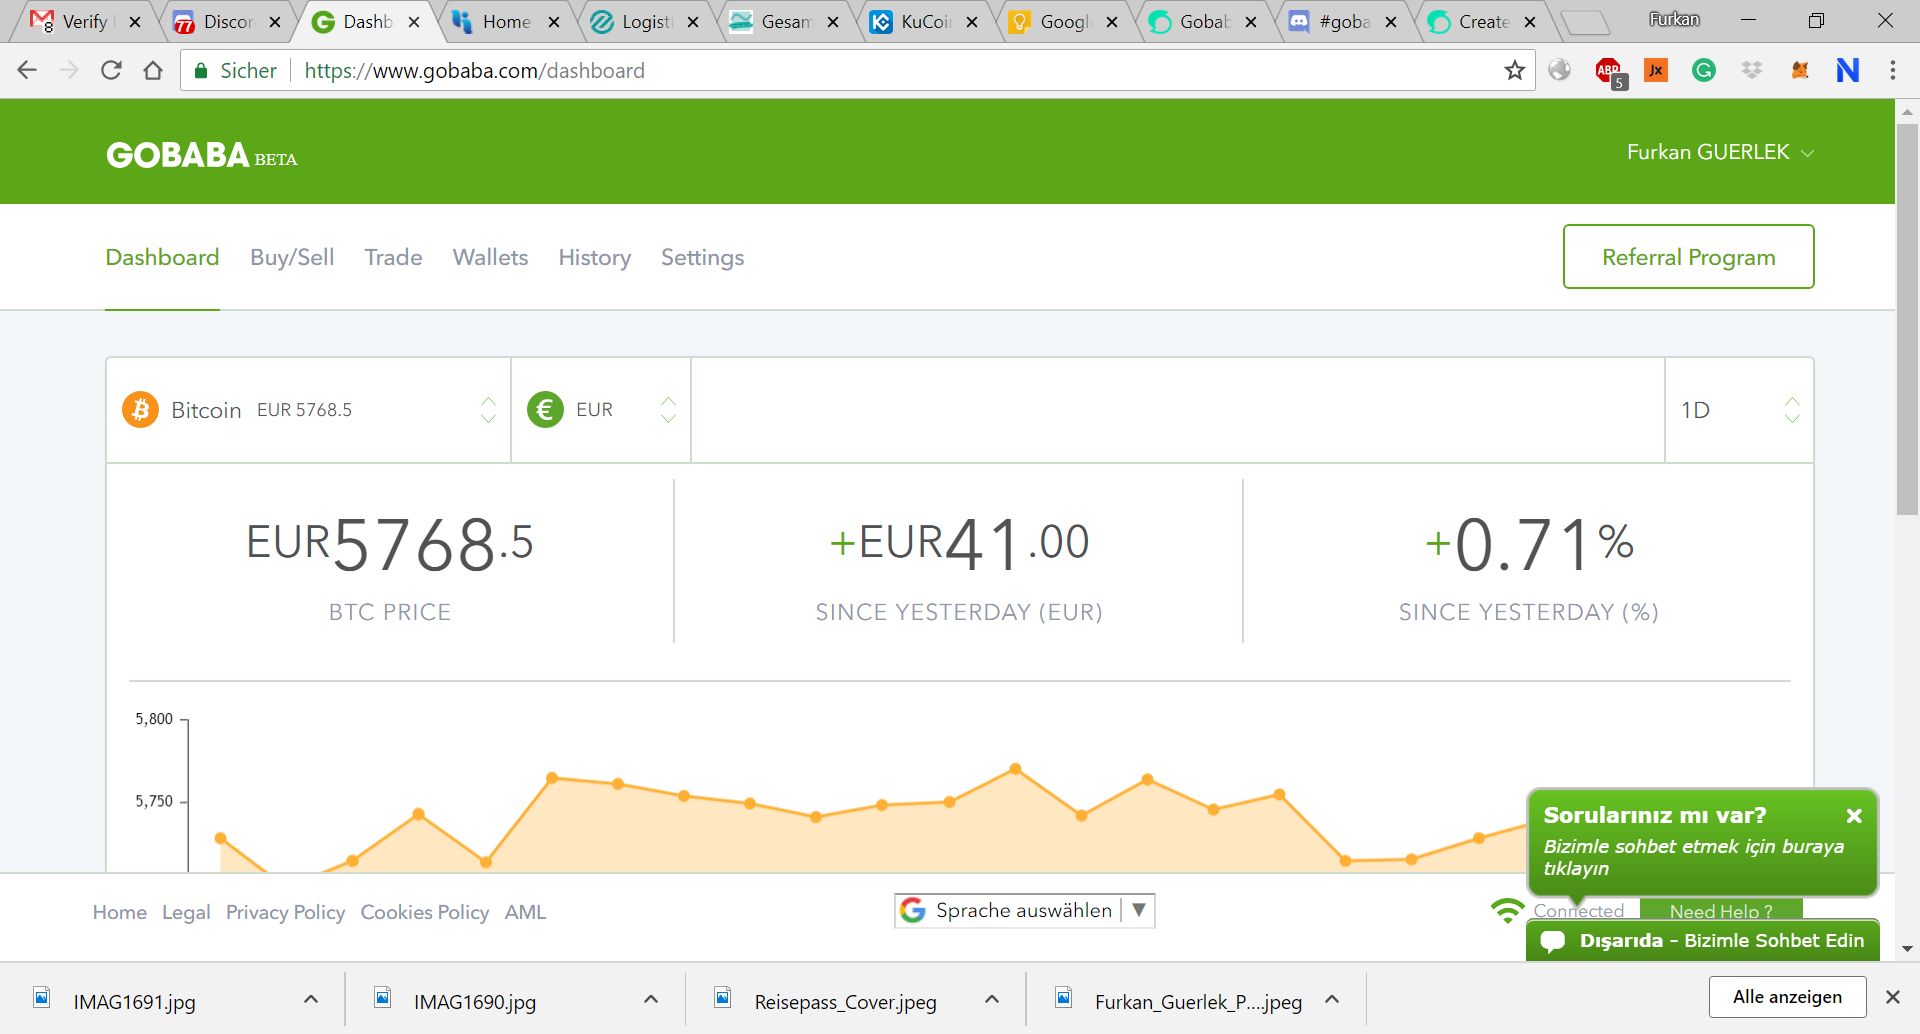
Task: Open IMAG1690.jpg download file
Action: pyautogui.click(x=475, y=1001)
